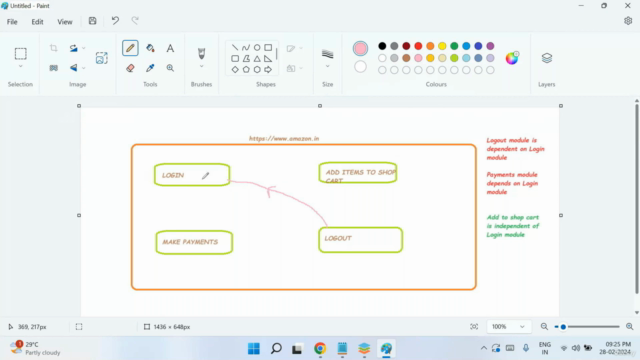This screenshot has height=360, width=640.
Task: Undo the last action
Action: [115, 21]
